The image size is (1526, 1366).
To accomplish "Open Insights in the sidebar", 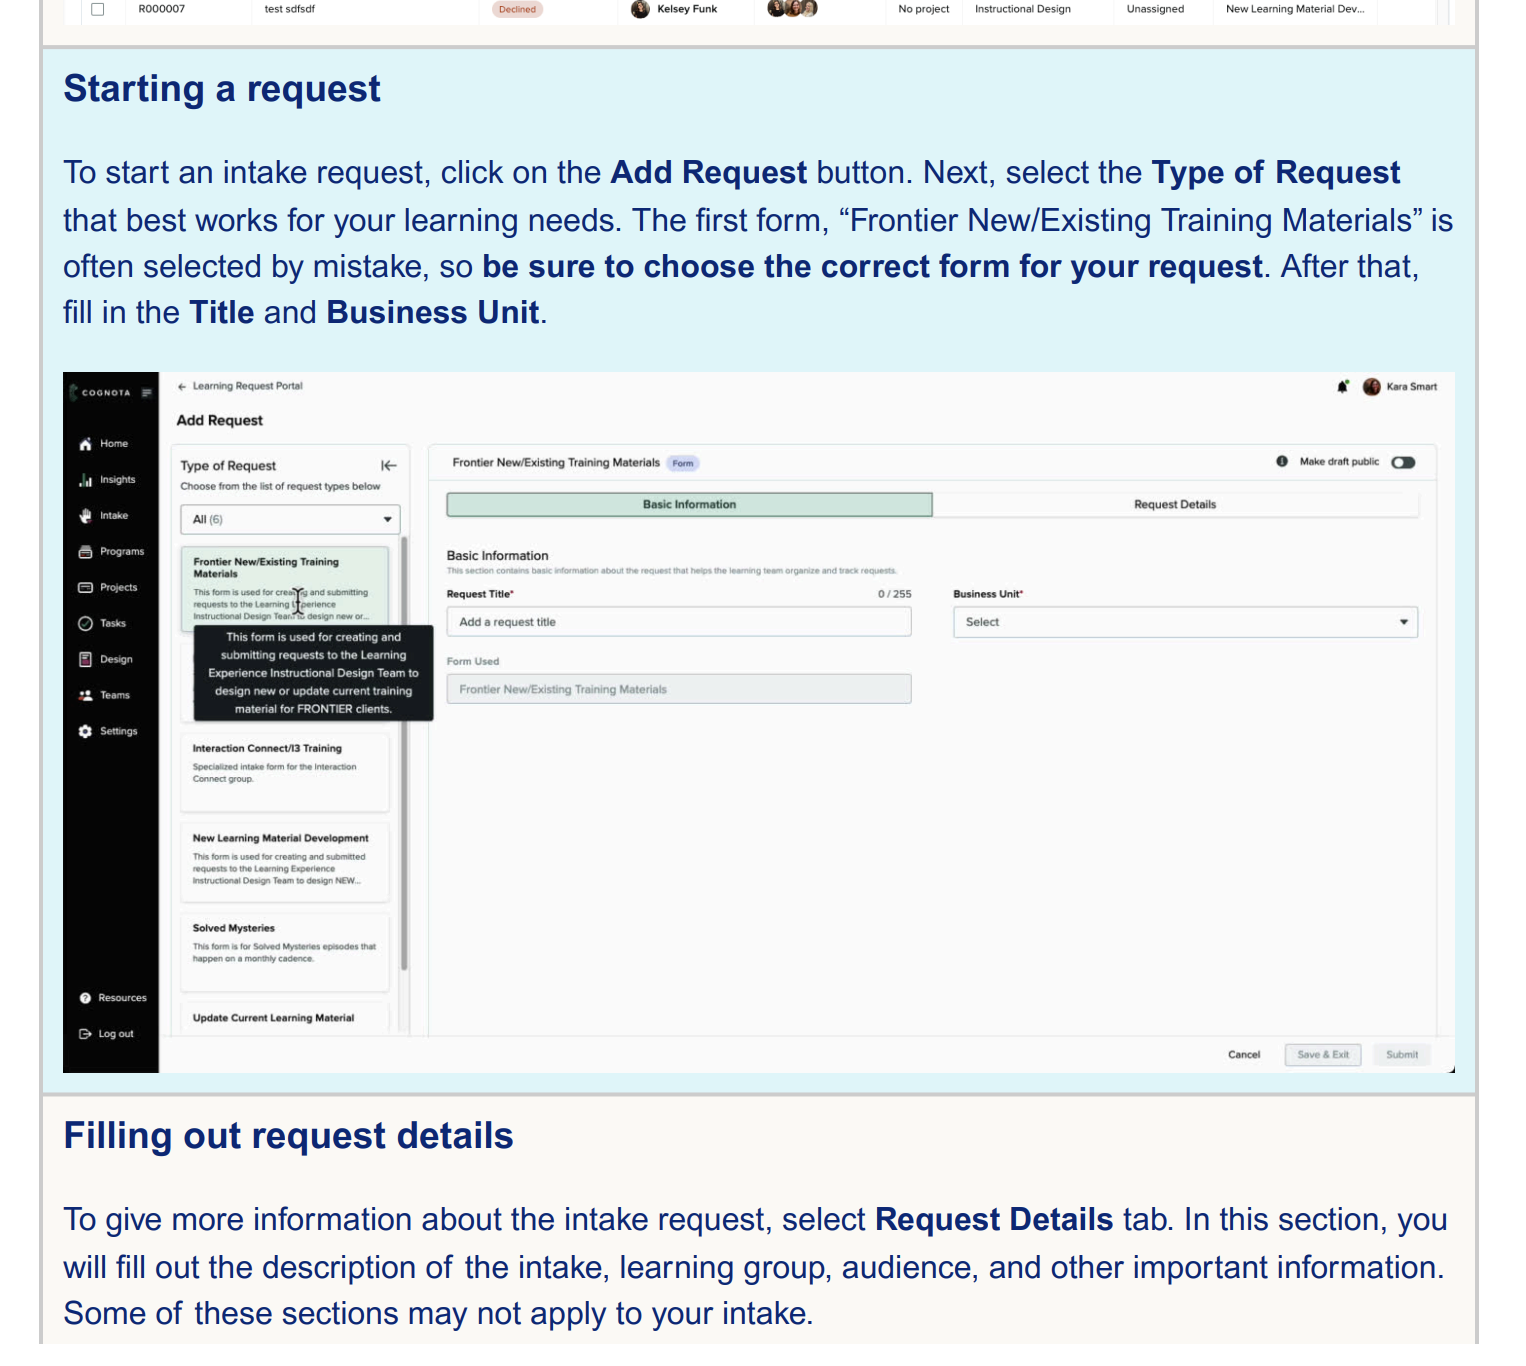I will pyautogui.click(x=107, y=480).
